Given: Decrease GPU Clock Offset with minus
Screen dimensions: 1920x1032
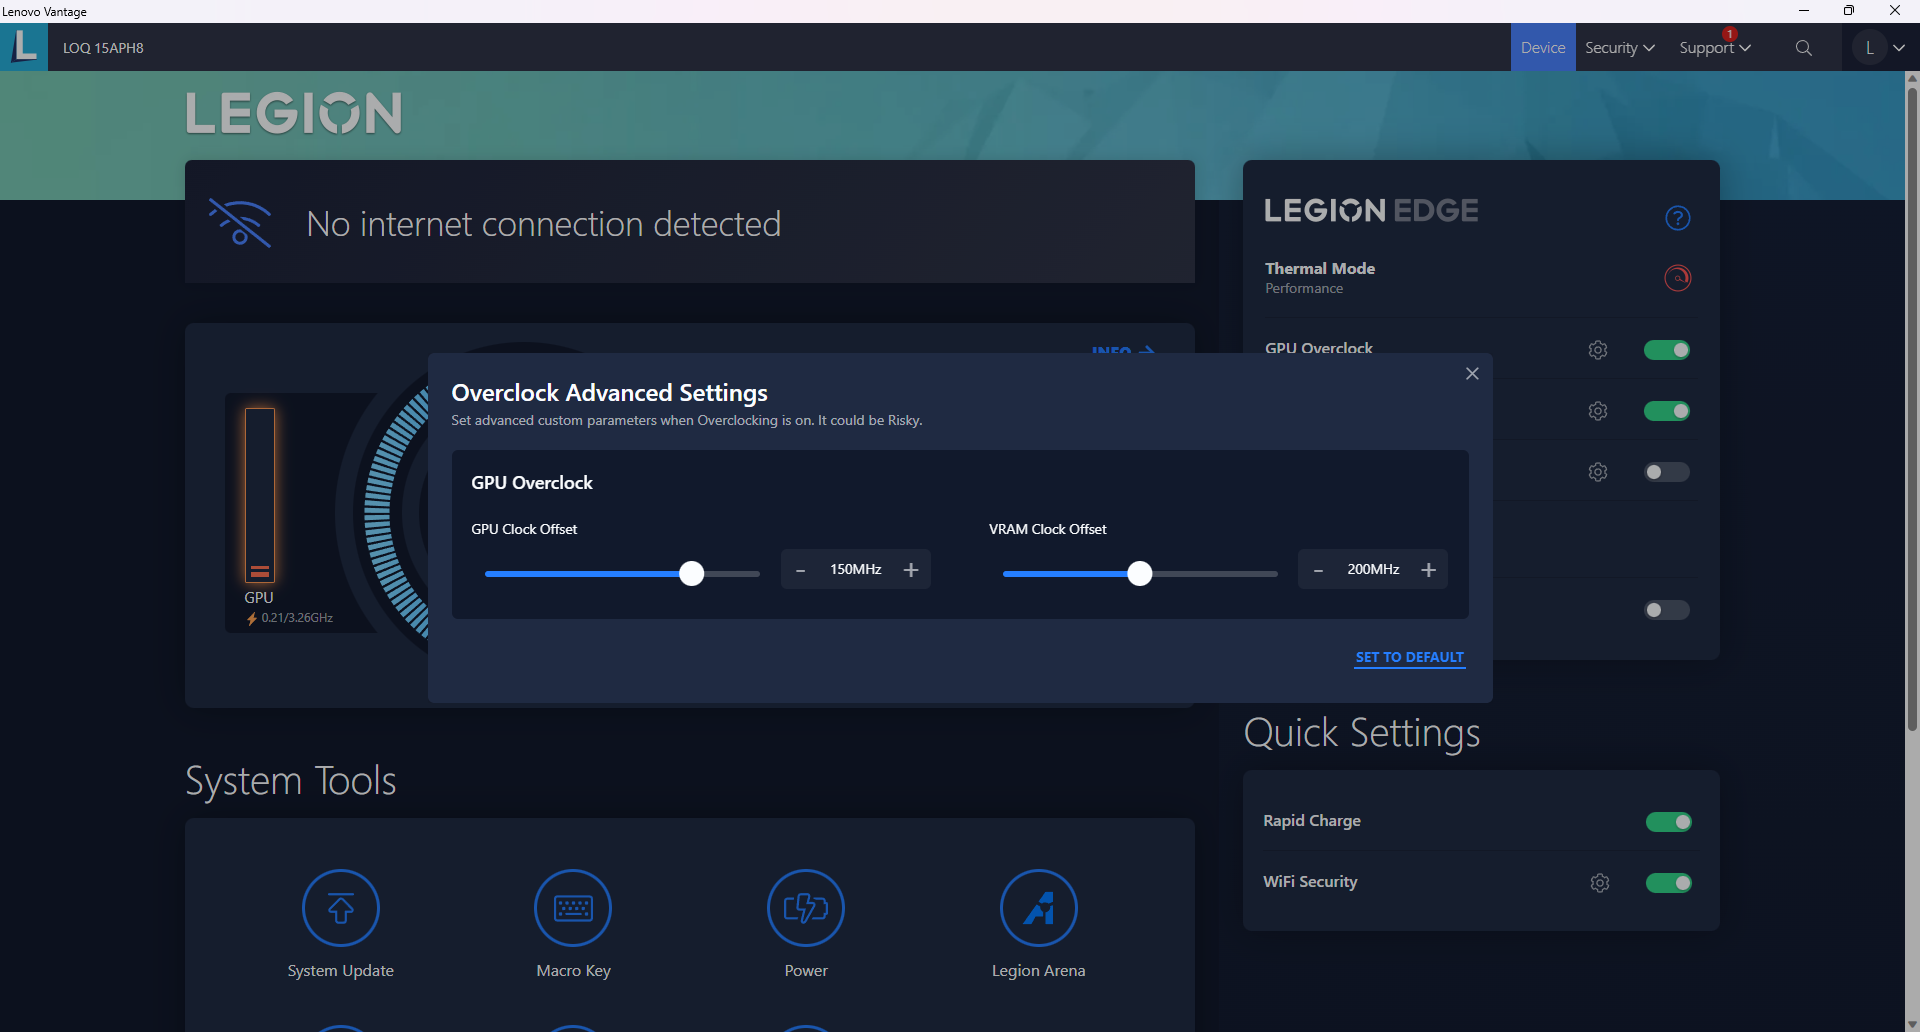Looking at the screenshot, I should tap(800, 570).
